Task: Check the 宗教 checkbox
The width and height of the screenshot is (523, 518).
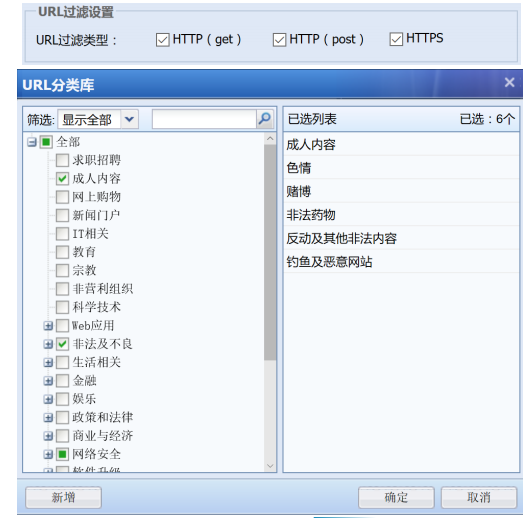Action: [62, 270]
